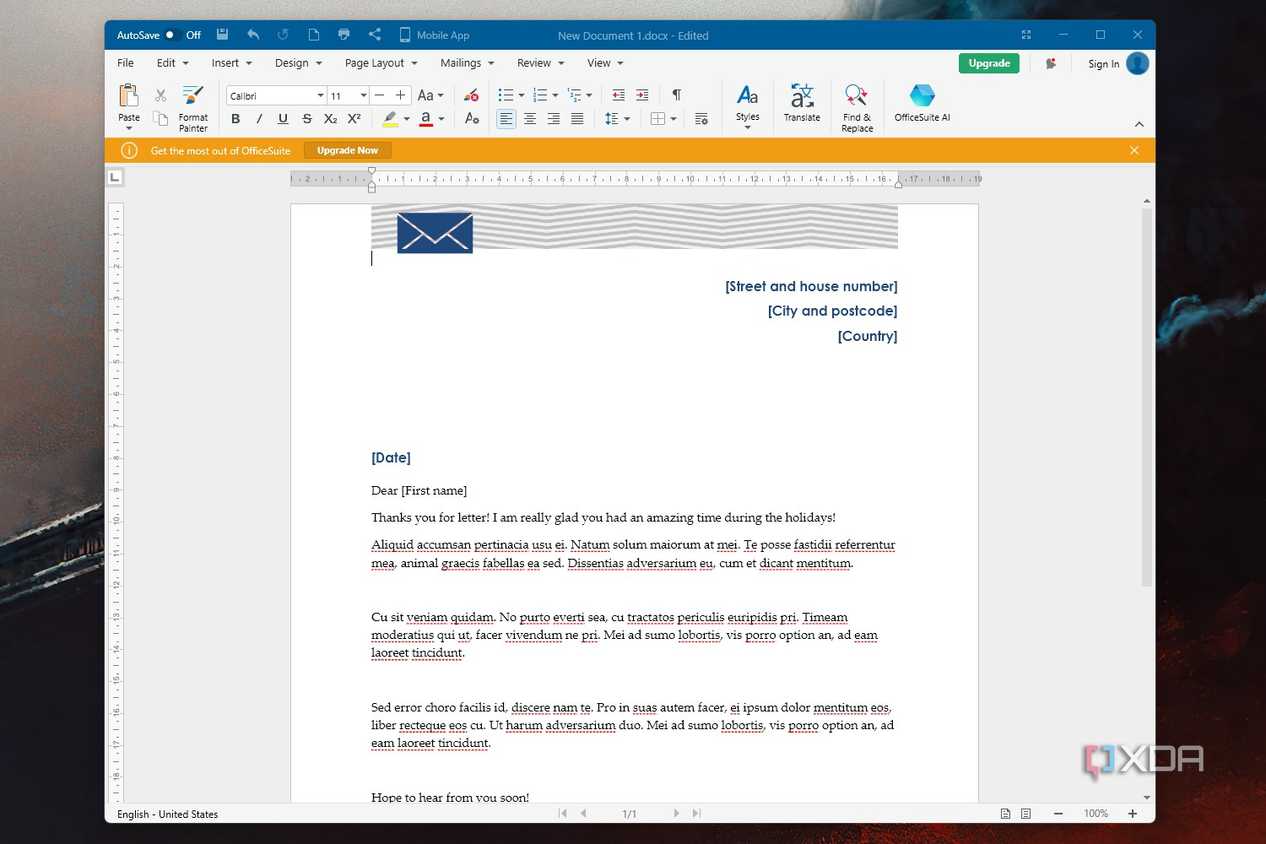The image size is (1266, 844).
Task: Expand the Styles gallery dropdown
Action: click(748, 128)
